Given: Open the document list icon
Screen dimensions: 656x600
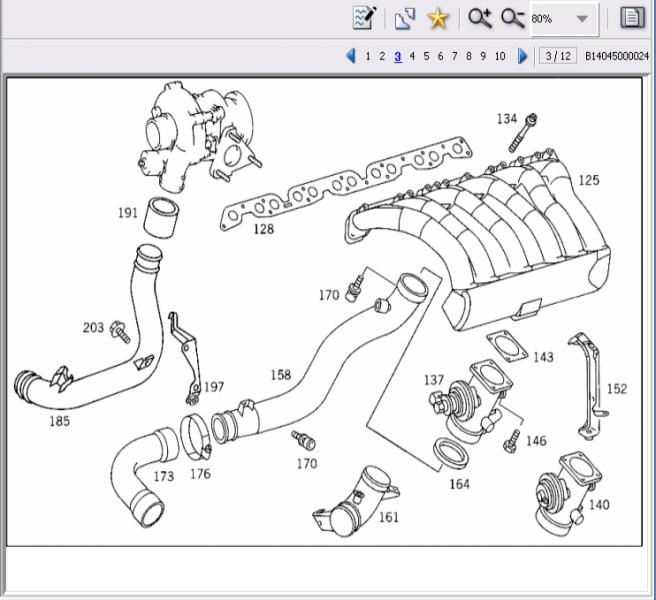Looking at the screenshot, I should coord(631,18).
